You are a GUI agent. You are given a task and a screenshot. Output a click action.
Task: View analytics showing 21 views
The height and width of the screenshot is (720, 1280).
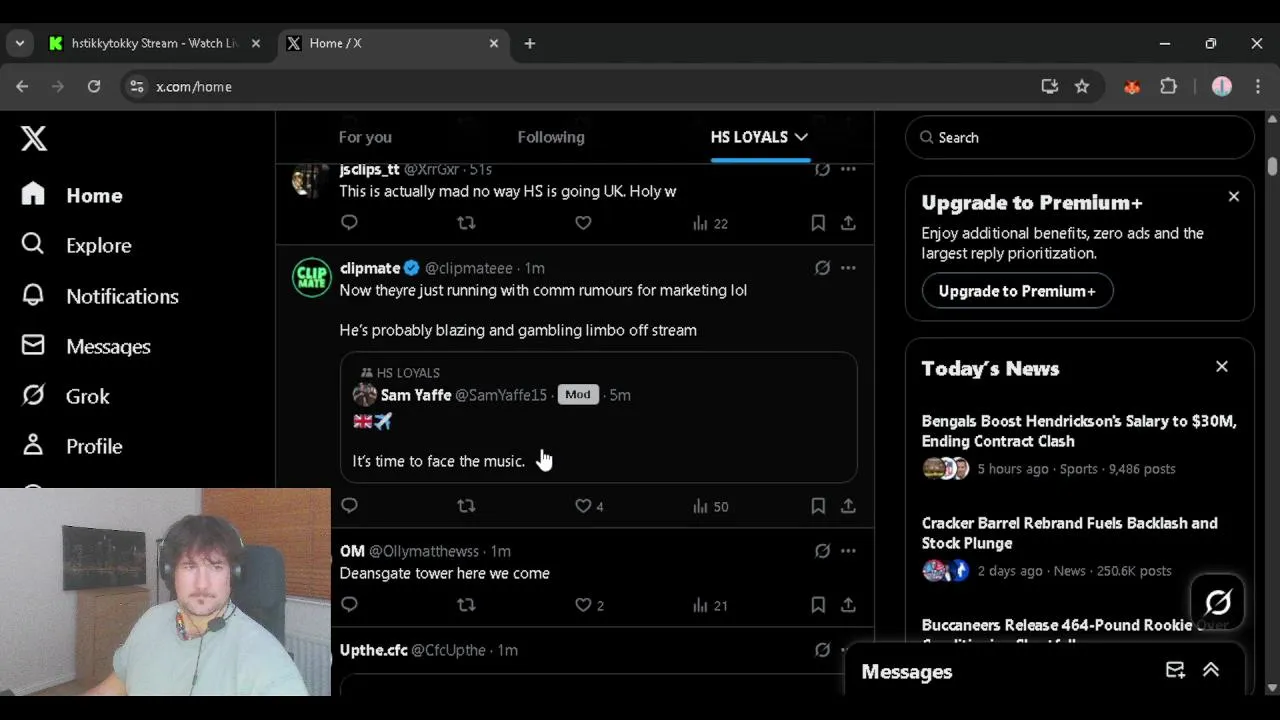point(710,605)
